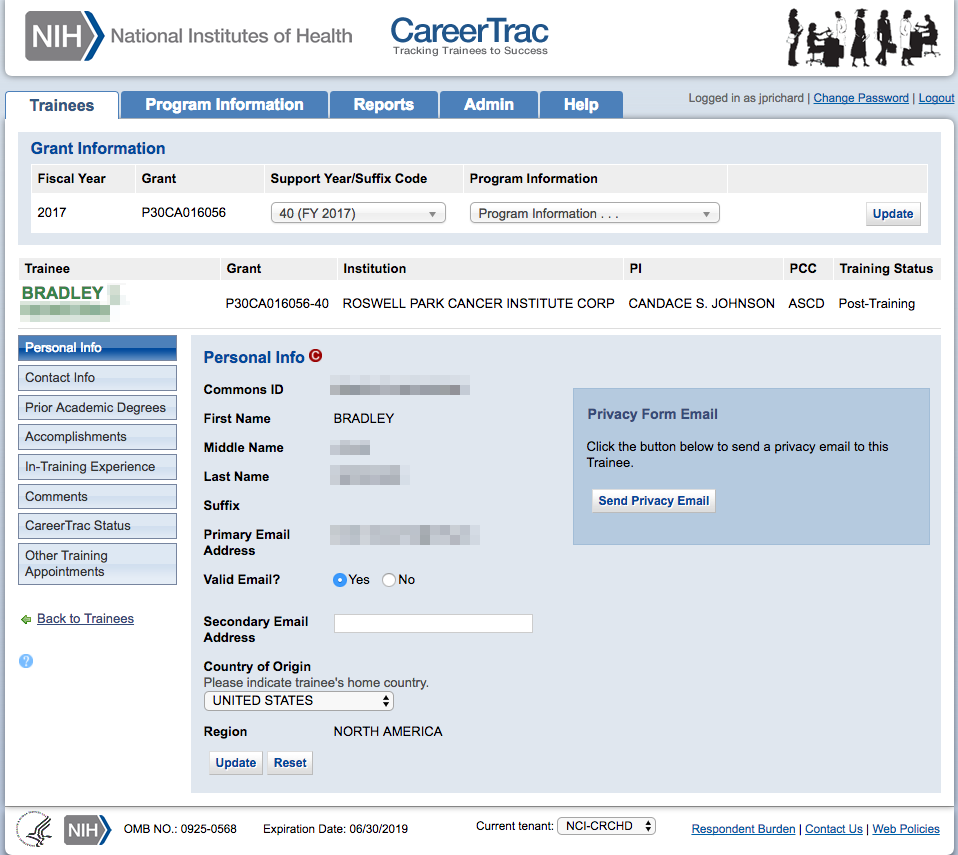Click Back to Trainees link
Viewport: 958px width, 855px height.
point(85,618)
